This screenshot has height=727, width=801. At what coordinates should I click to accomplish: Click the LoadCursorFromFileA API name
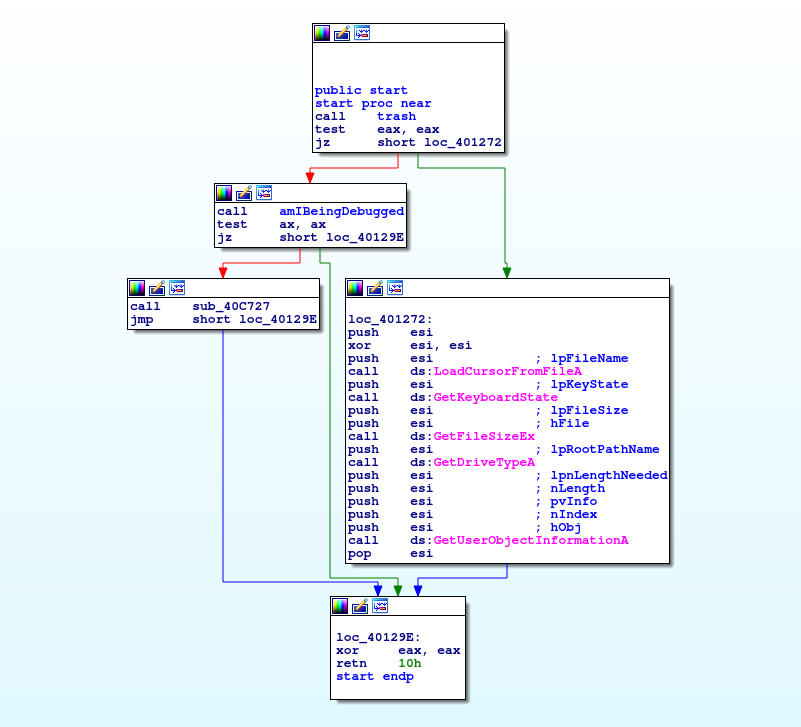pyautogui.click(x=505, y=371)
